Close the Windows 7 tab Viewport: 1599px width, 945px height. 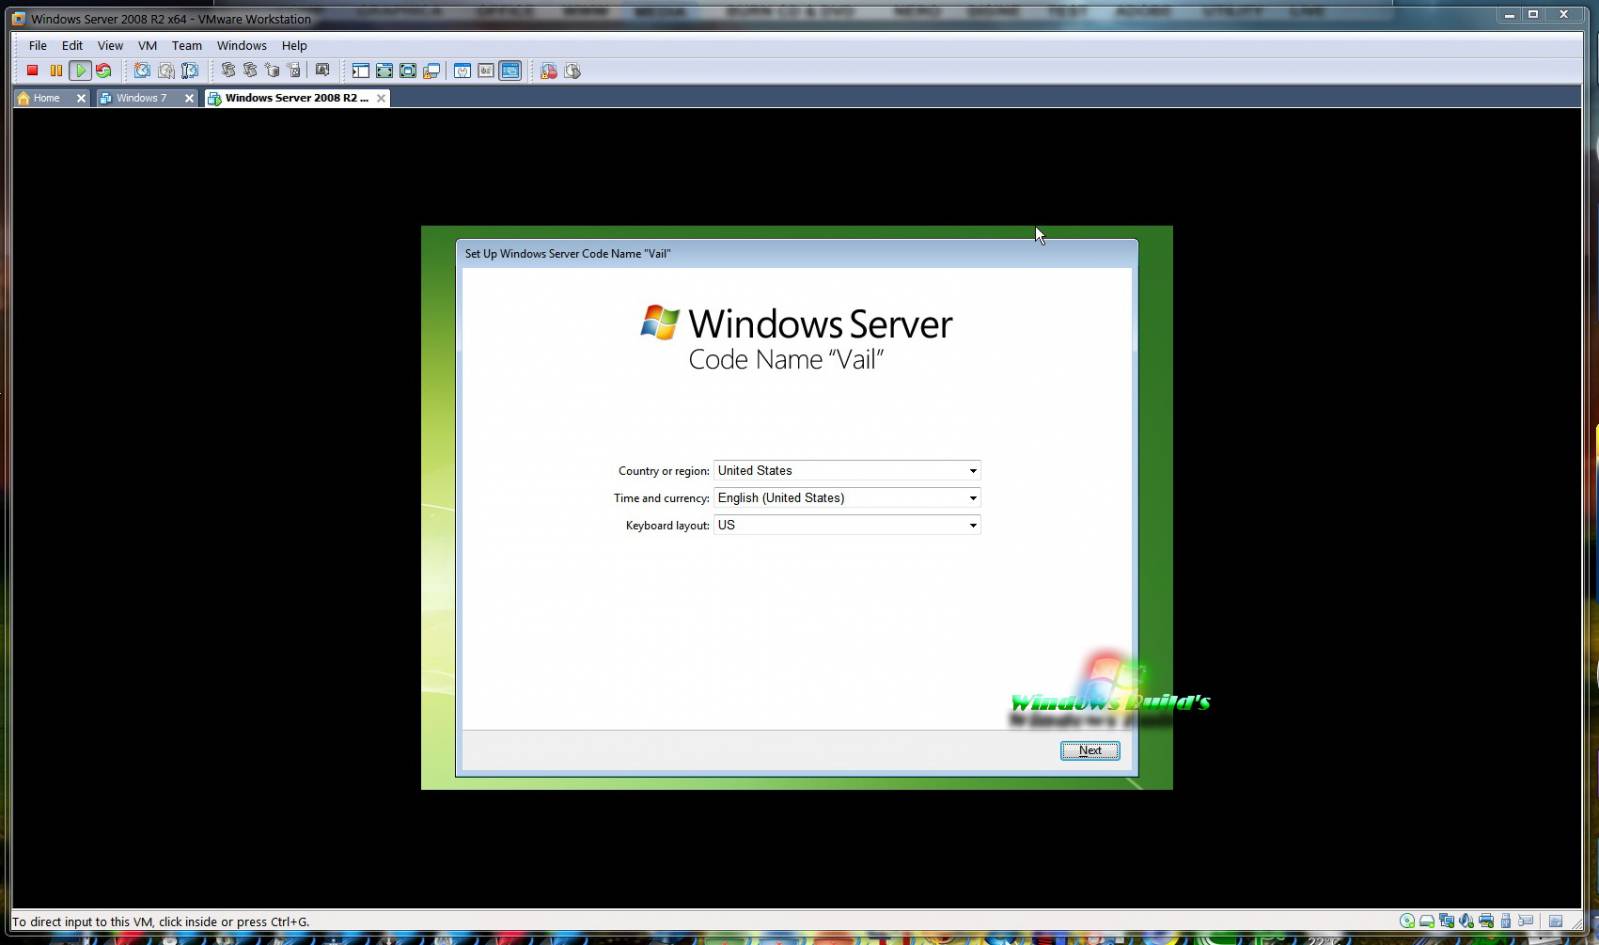189,98
